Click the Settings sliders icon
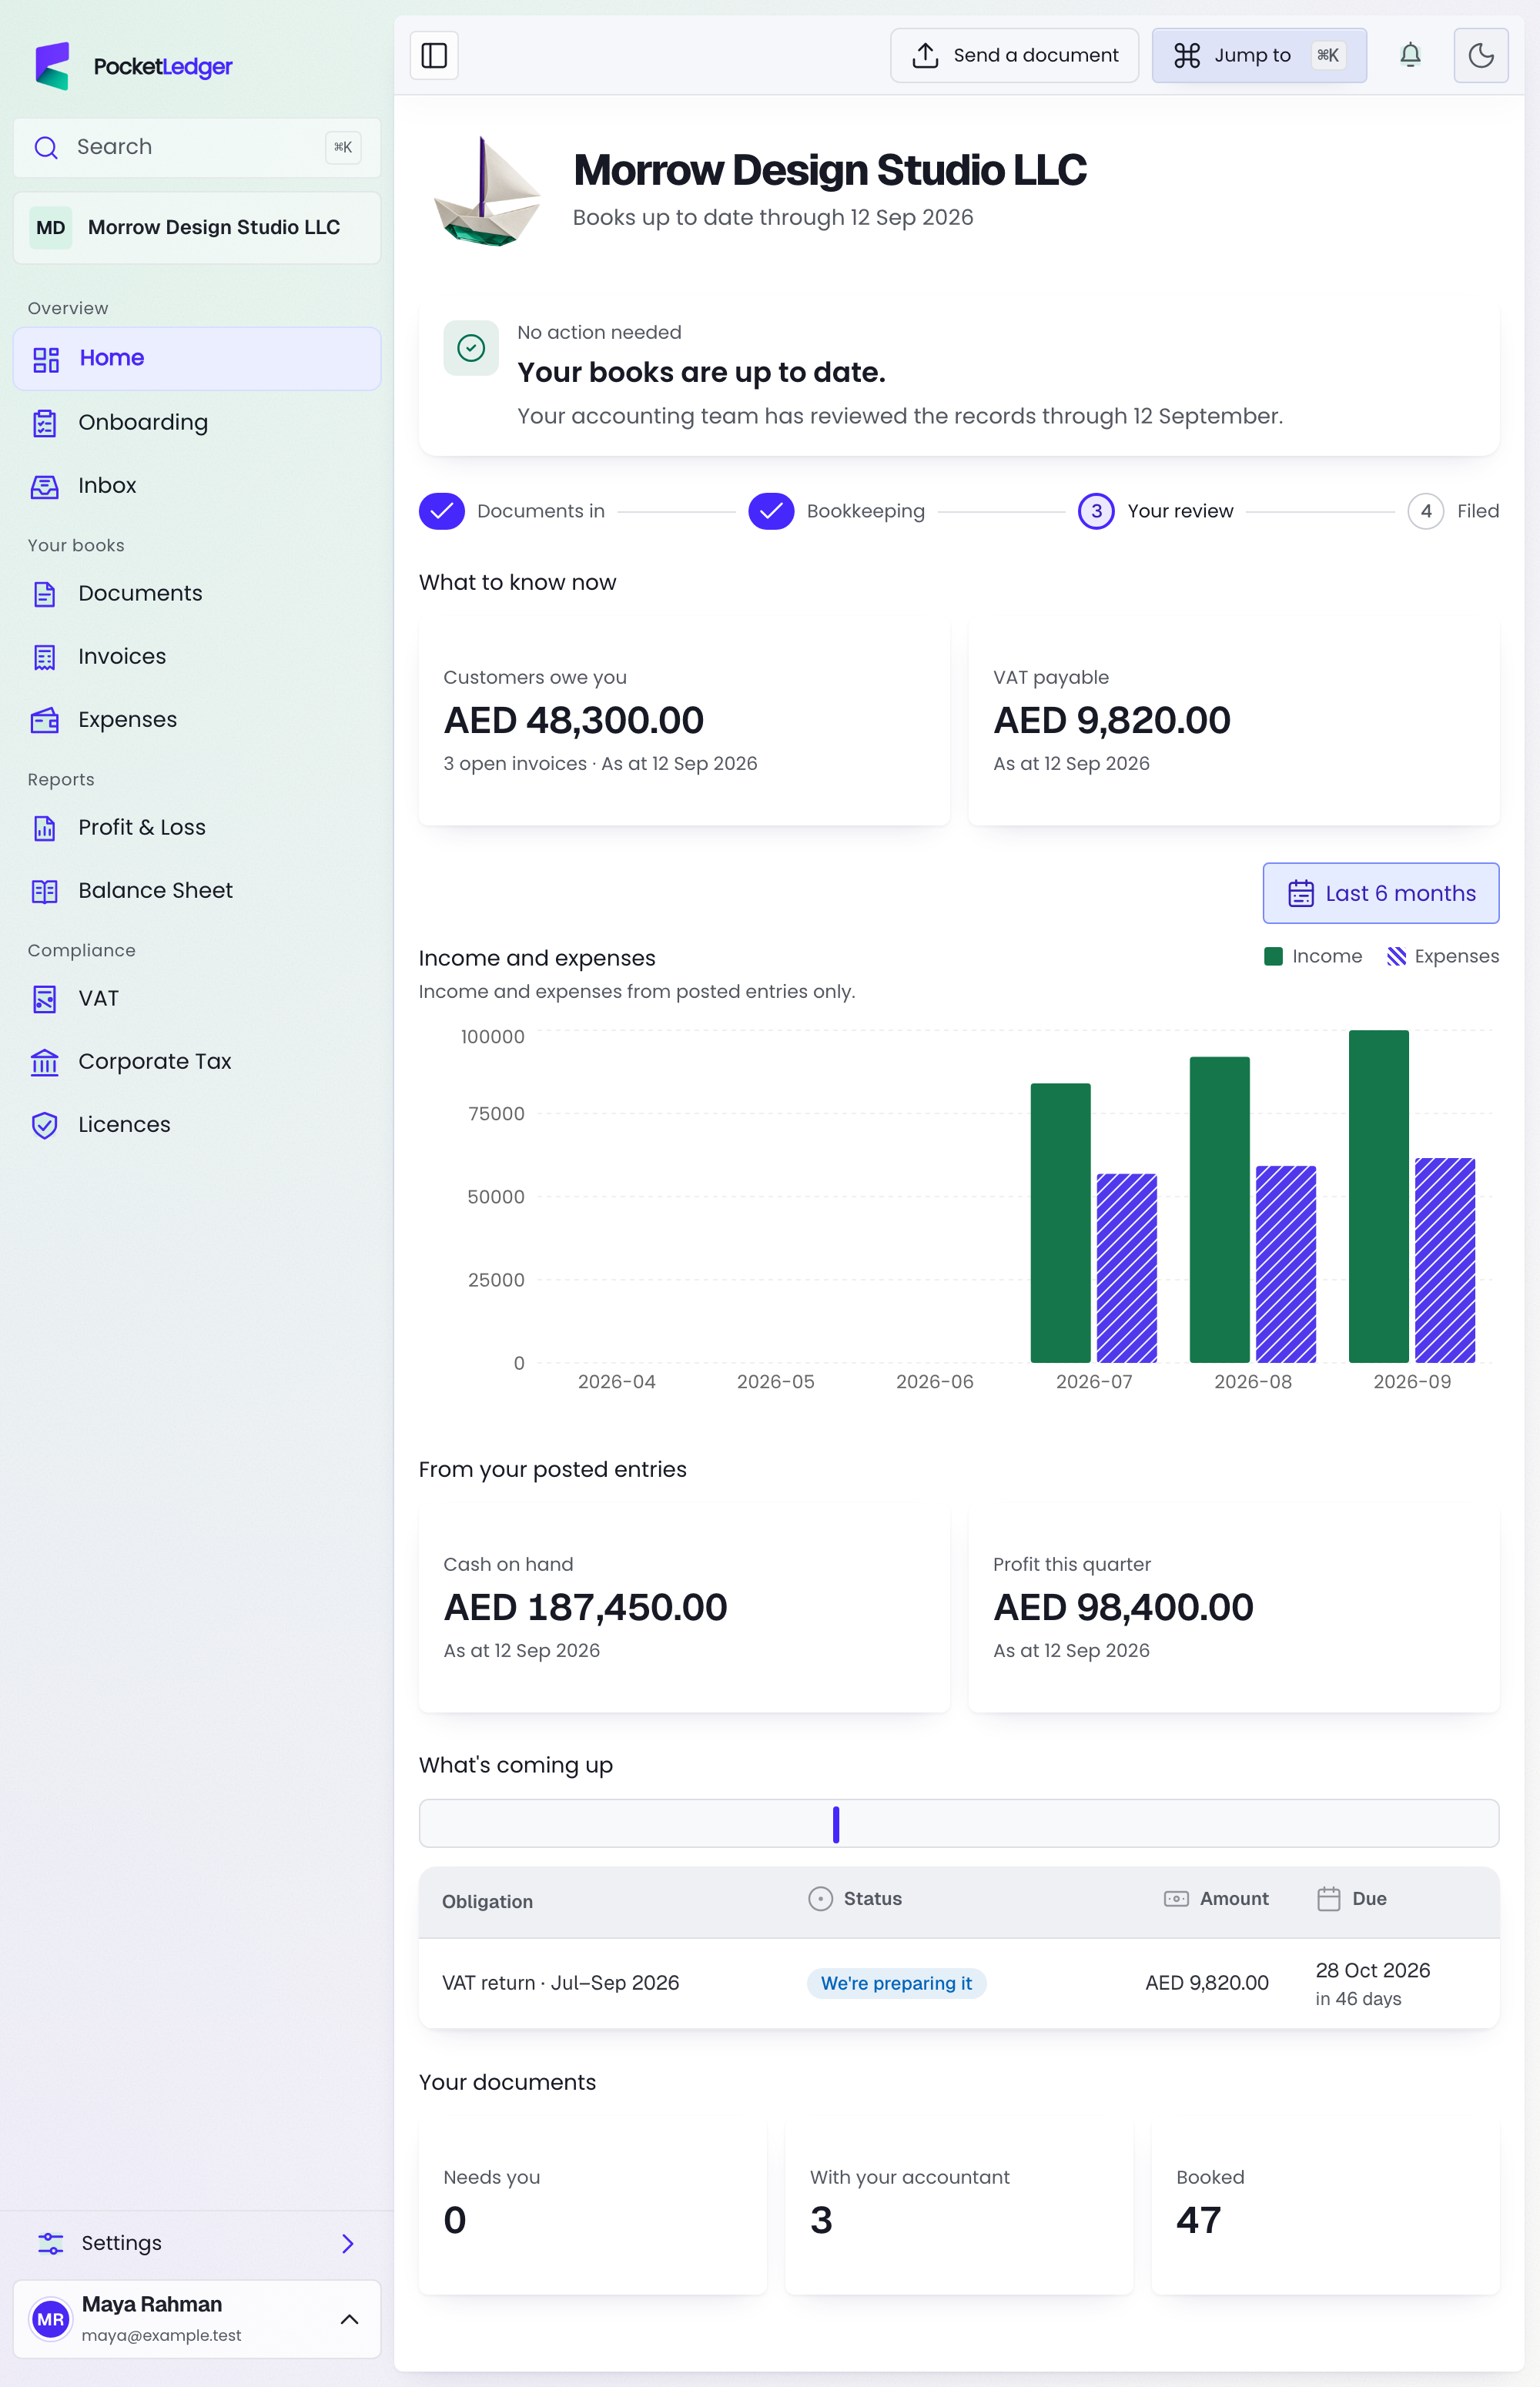Screen dimensions: 1540x2387 (x=50, y=2243)
